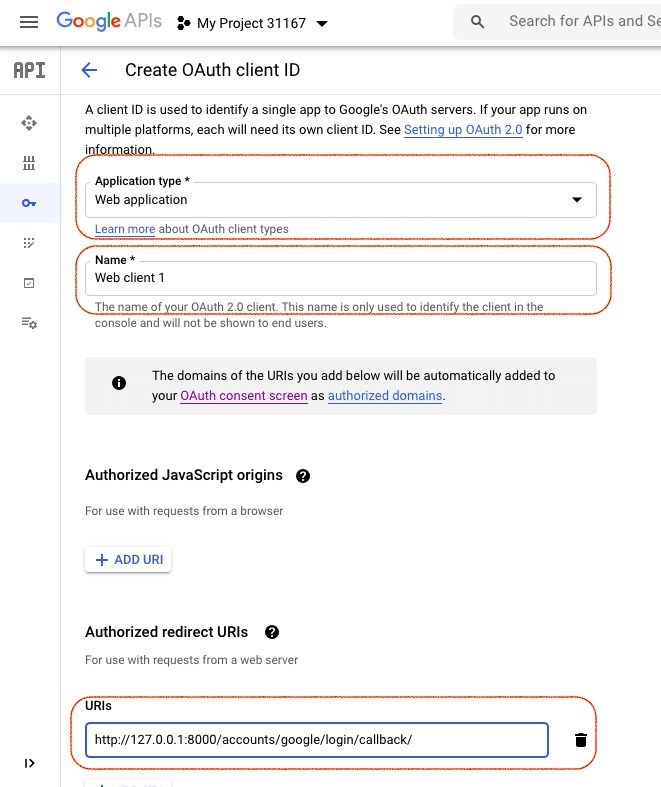The width and height of the screenshot is (661, 787).
Task: Expand the sidebar with the bottom chevron
Action: click(x=29, y=763)
